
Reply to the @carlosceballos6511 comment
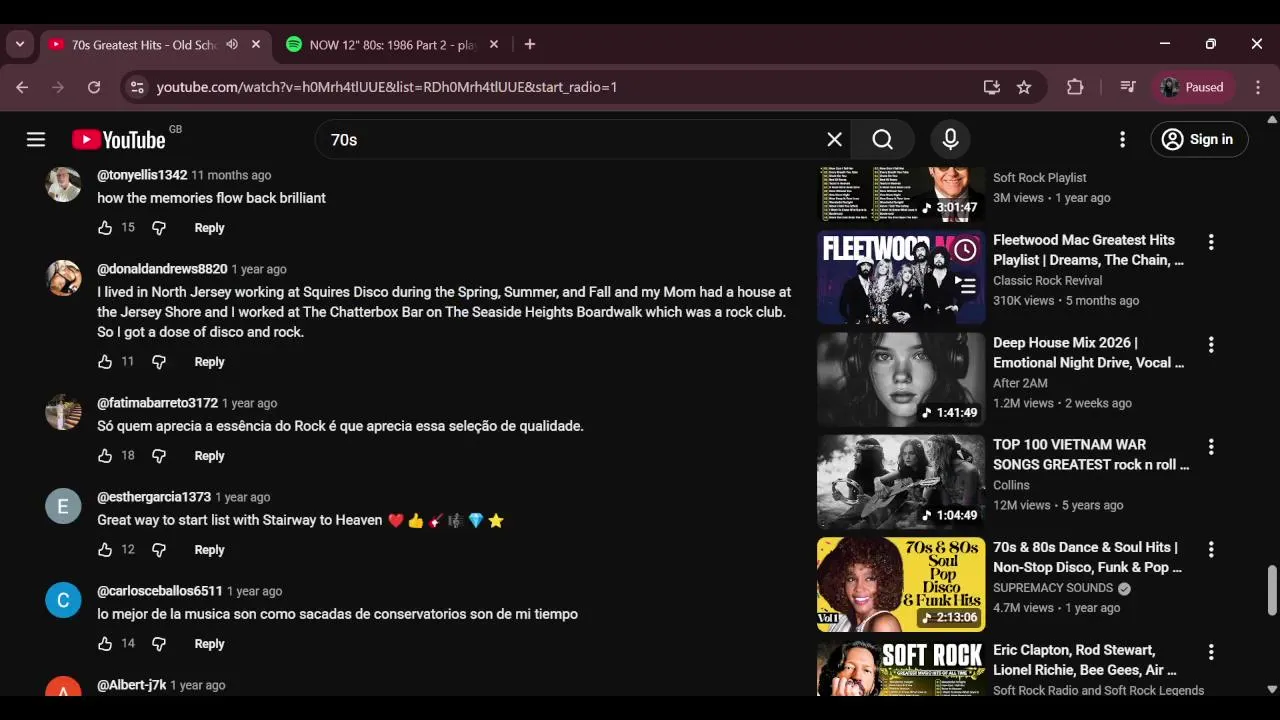[209, 644]
